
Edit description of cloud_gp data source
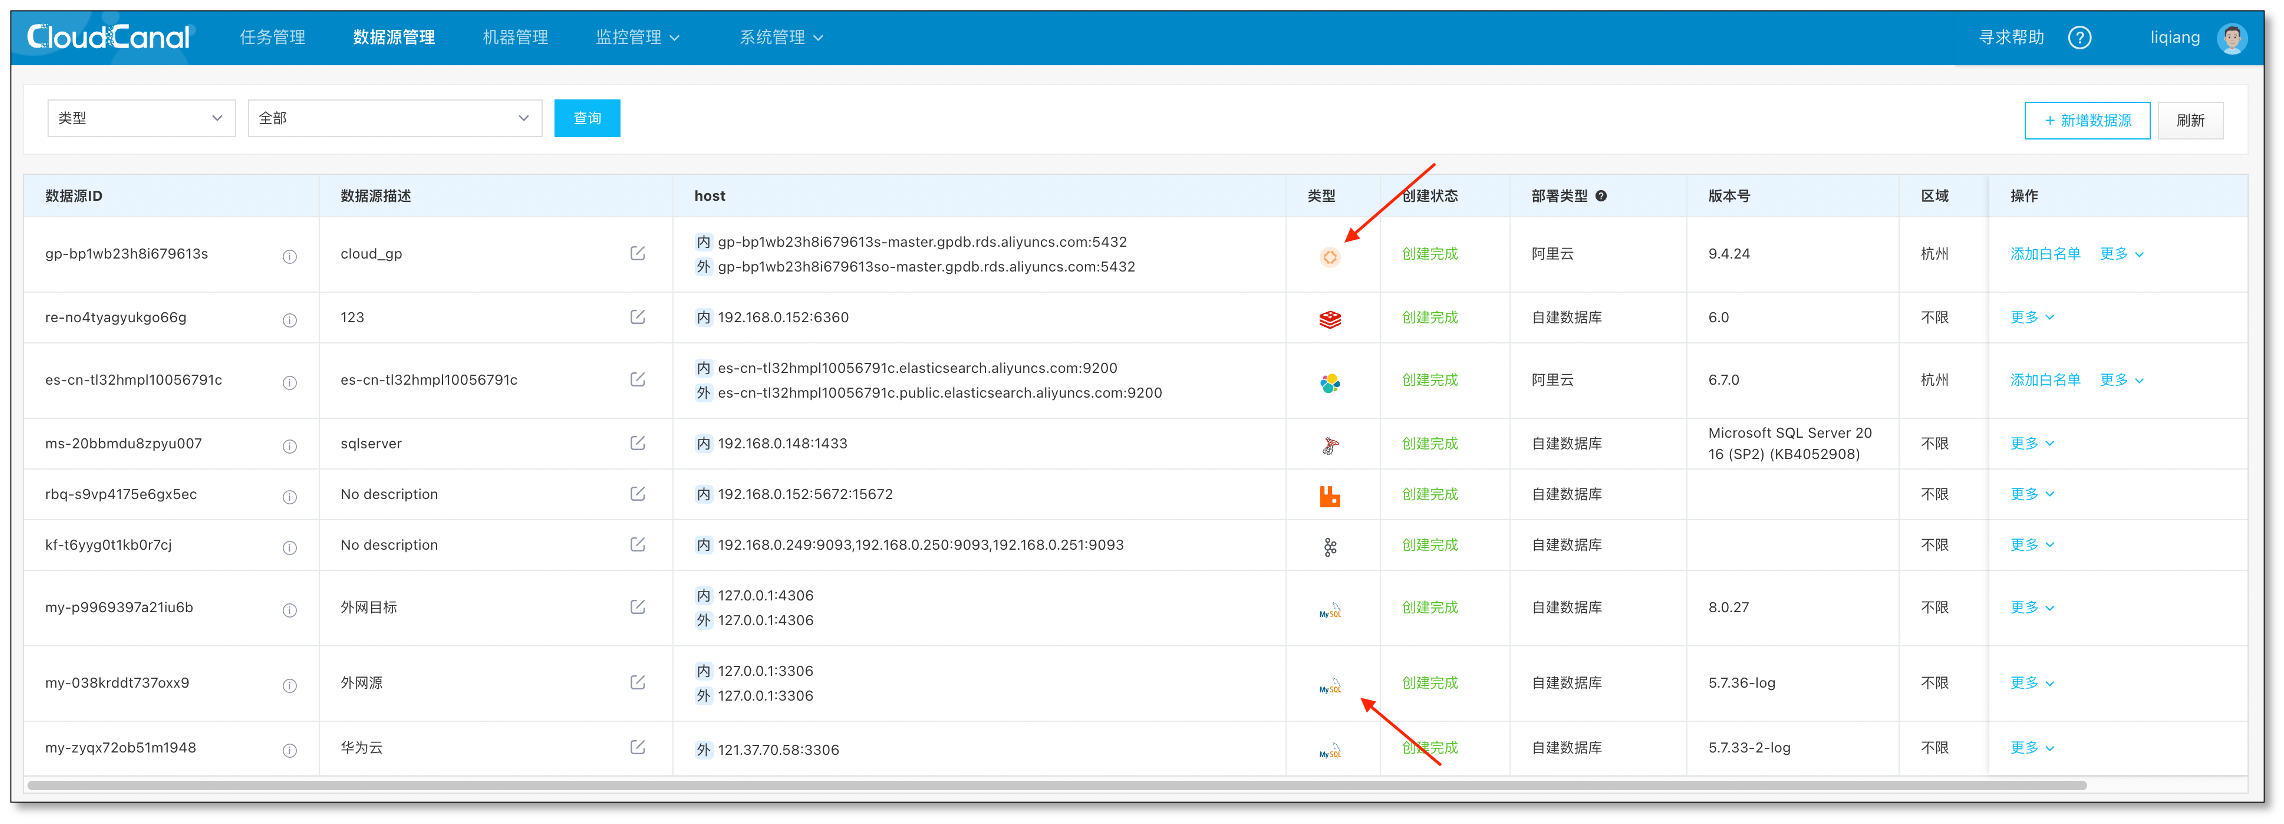tap(637, 254)
